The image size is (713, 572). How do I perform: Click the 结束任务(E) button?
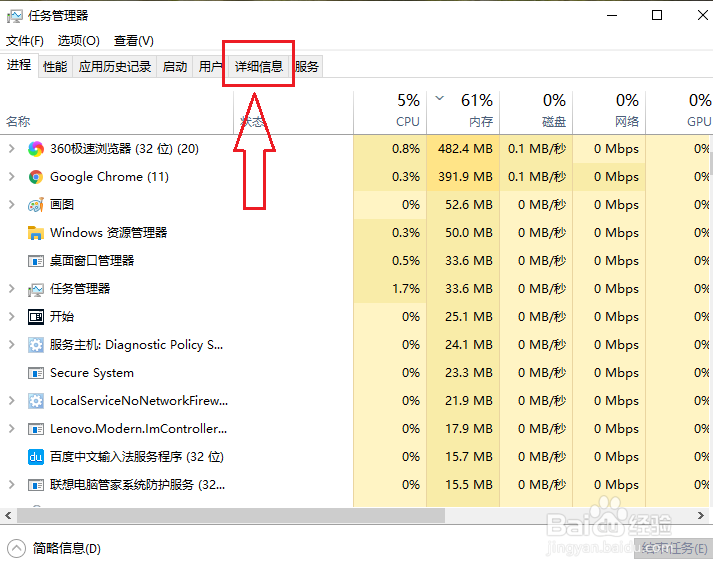[673, 549]
